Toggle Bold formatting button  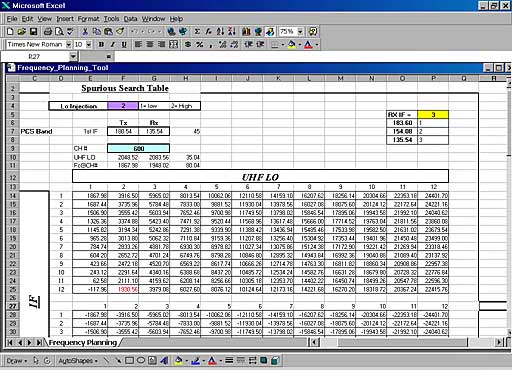(x=101, y=44)
